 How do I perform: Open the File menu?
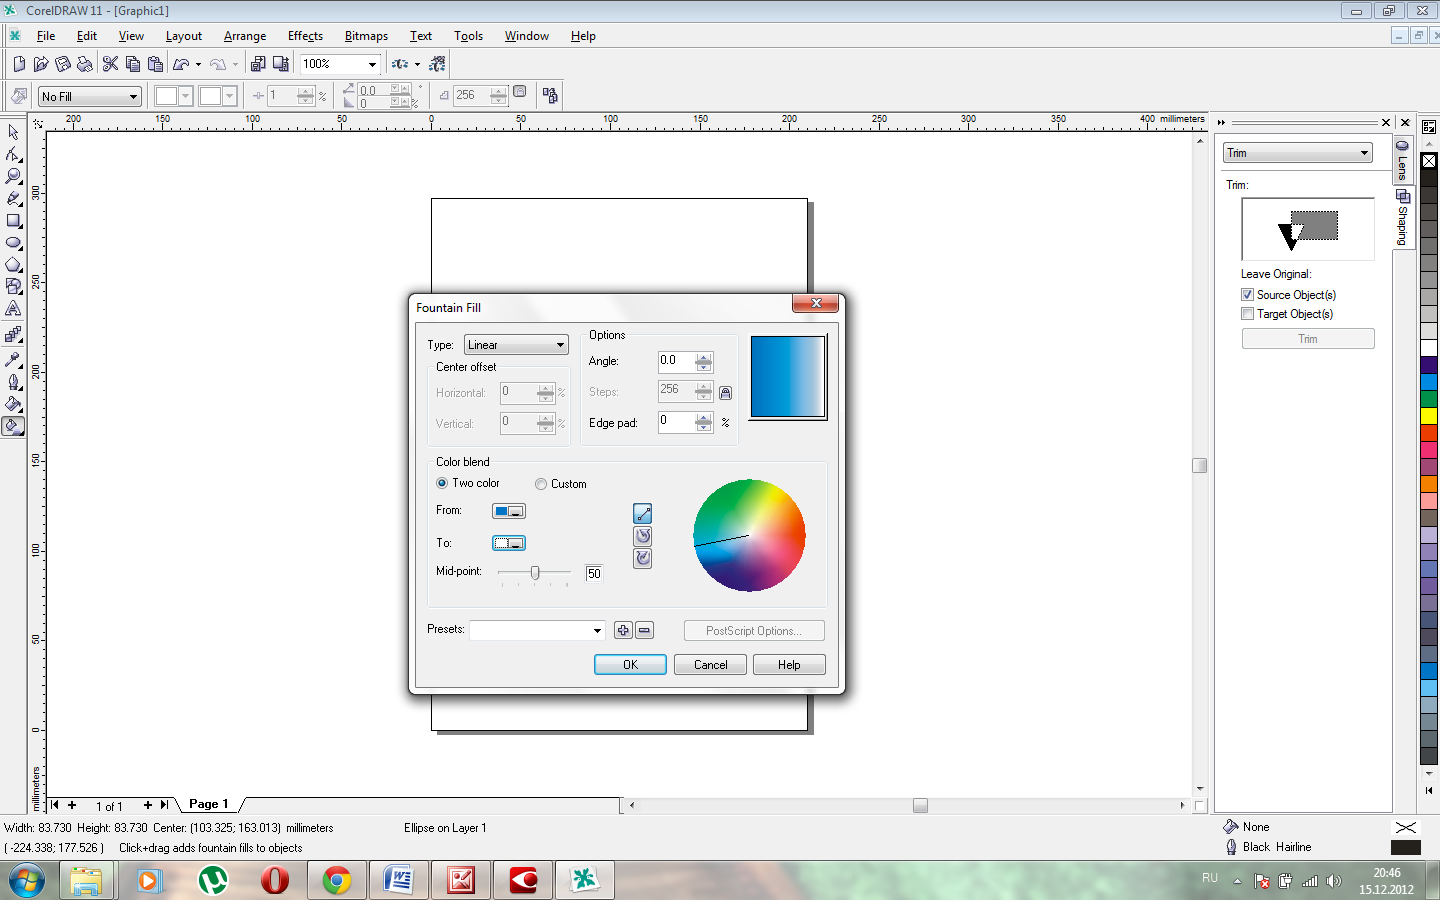pyautogui.click(x=46, y=36)
